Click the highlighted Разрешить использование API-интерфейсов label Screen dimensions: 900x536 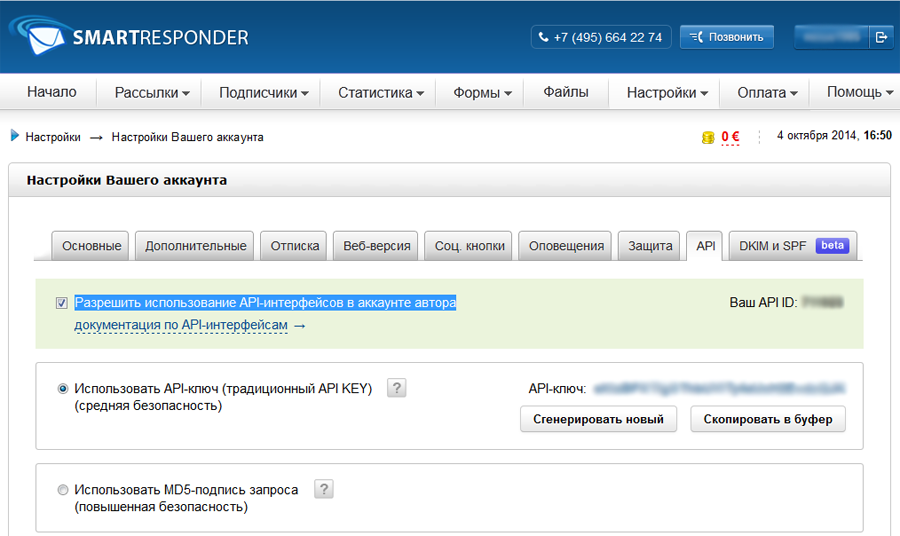click(265, 302)
